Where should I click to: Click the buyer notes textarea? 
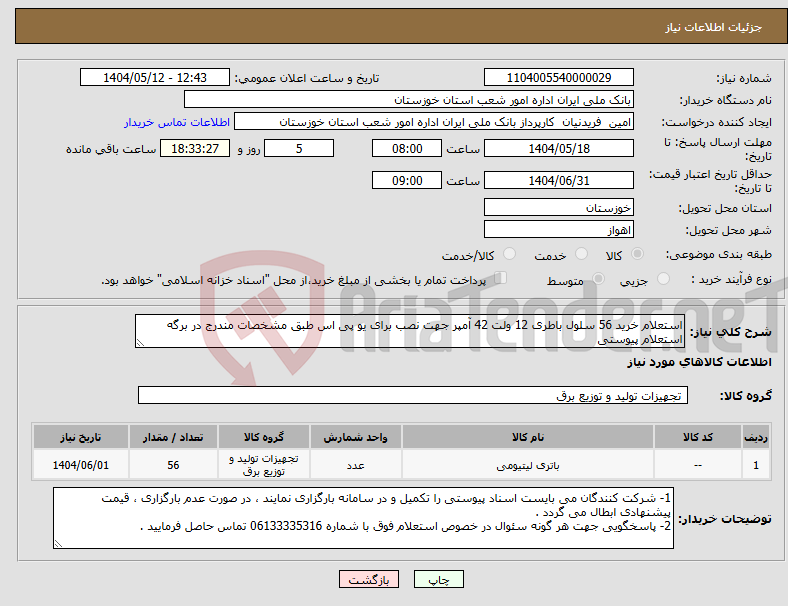363,518
